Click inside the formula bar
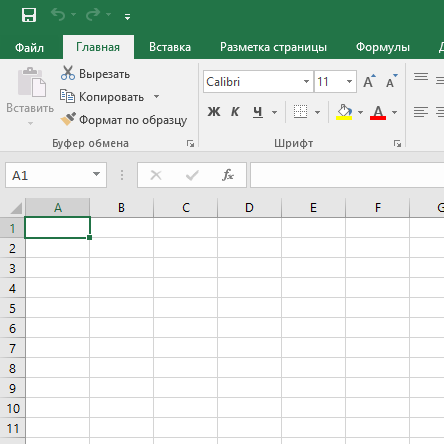Screen dimensions: 444x444 (347, 175)
